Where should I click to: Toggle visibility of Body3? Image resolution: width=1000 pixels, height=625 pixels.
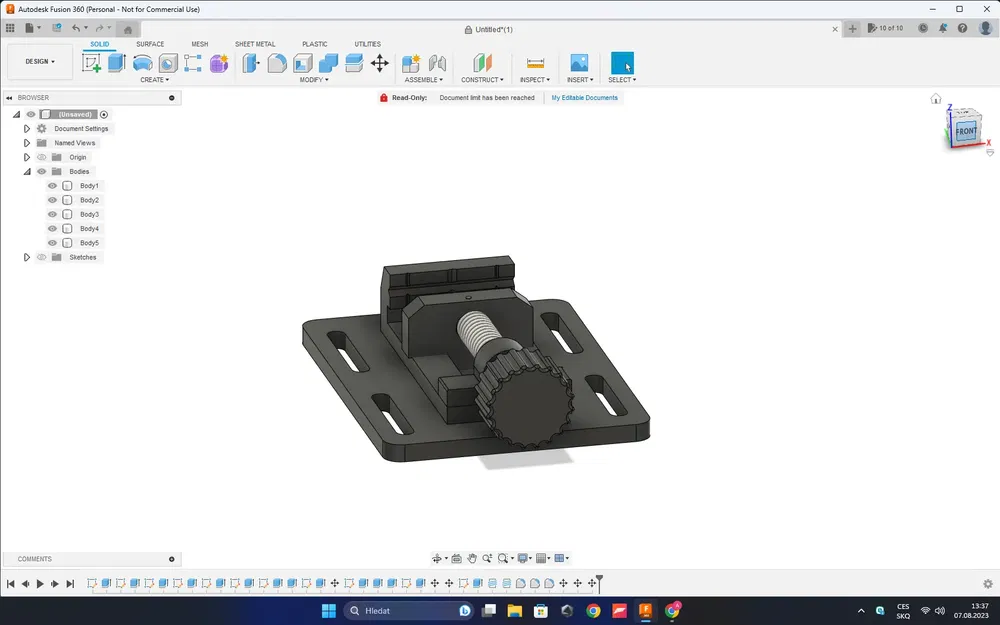pyautogui.click(x=52, y=213)
